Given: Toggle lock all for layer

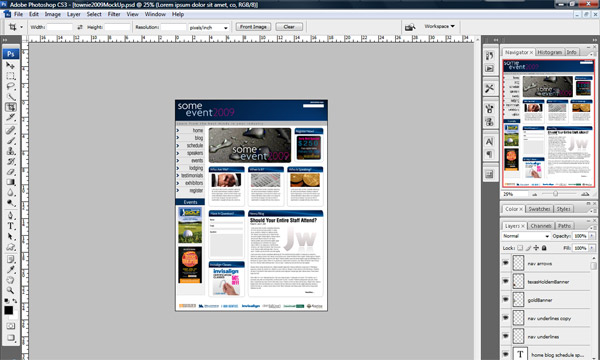Looking at the screenshot, I should (544, 248).
